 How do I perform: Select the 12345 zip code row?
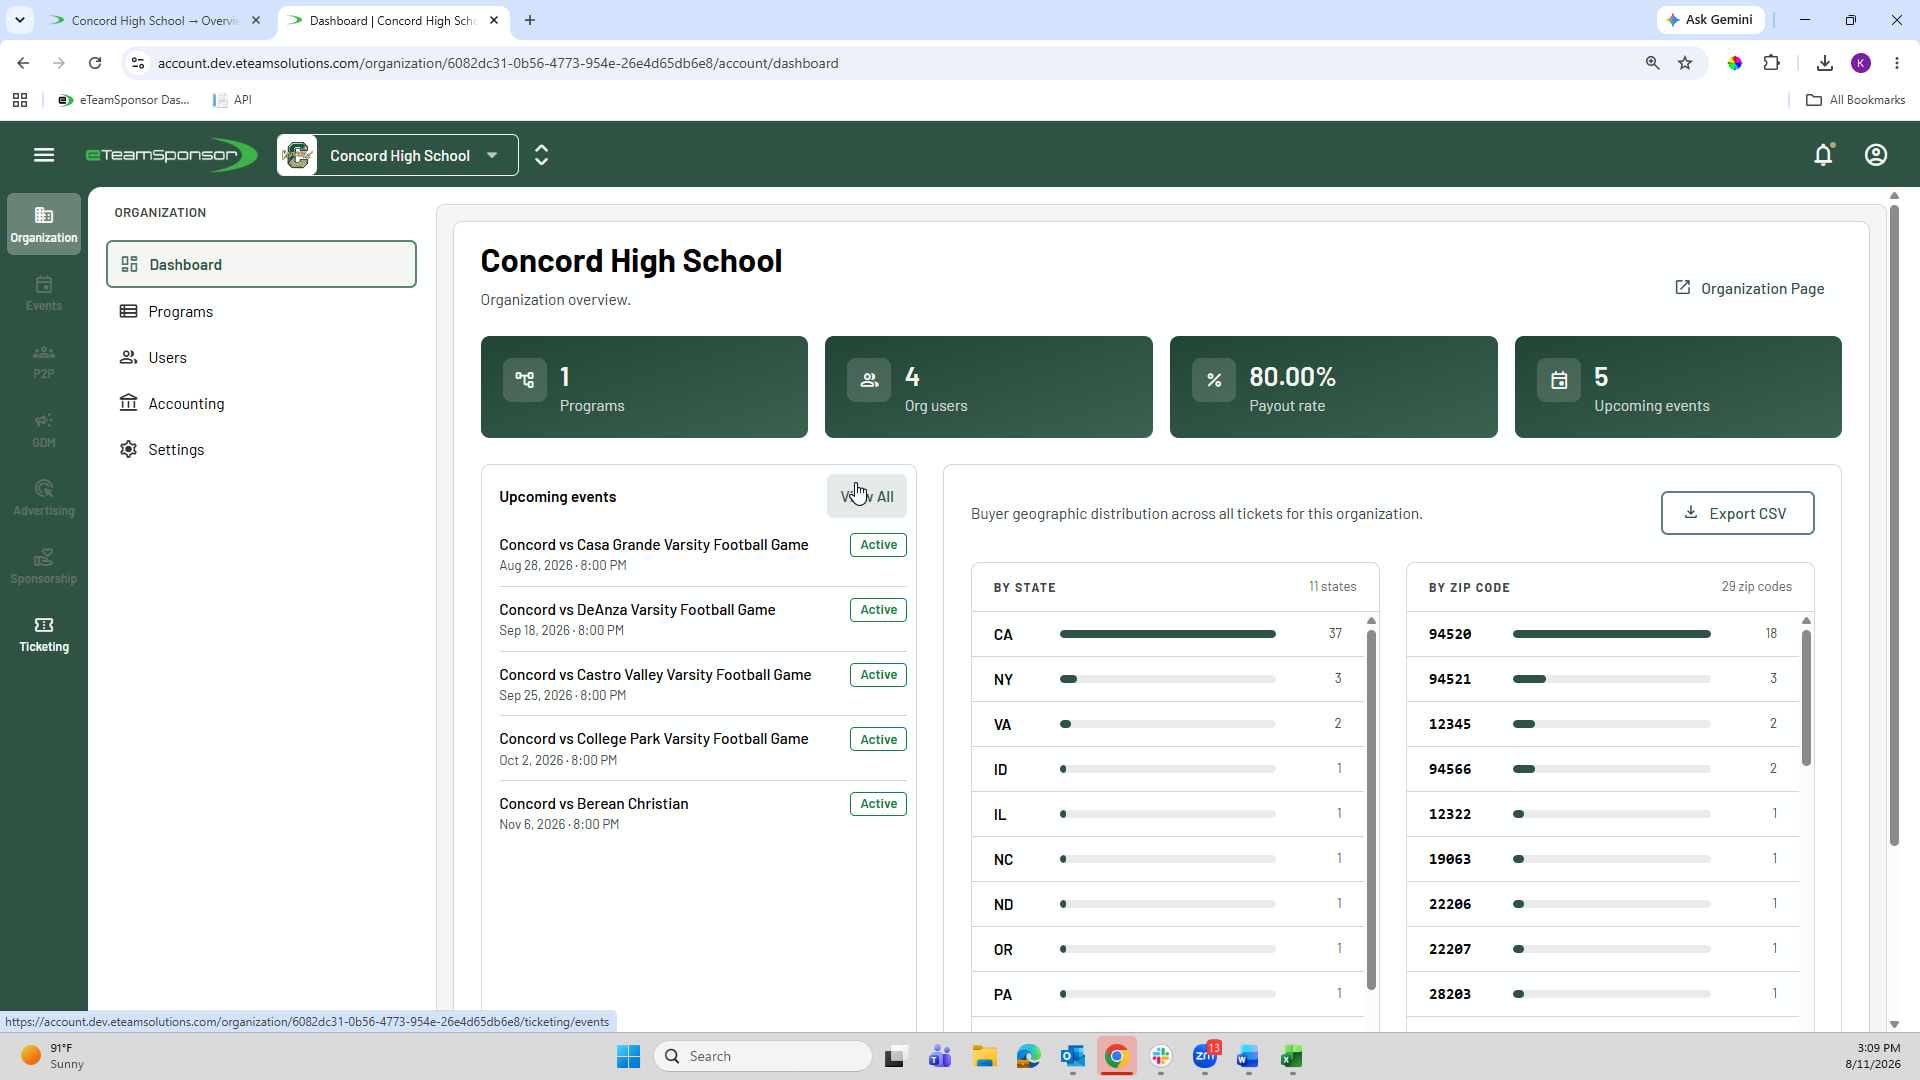tap(1603, 724)
